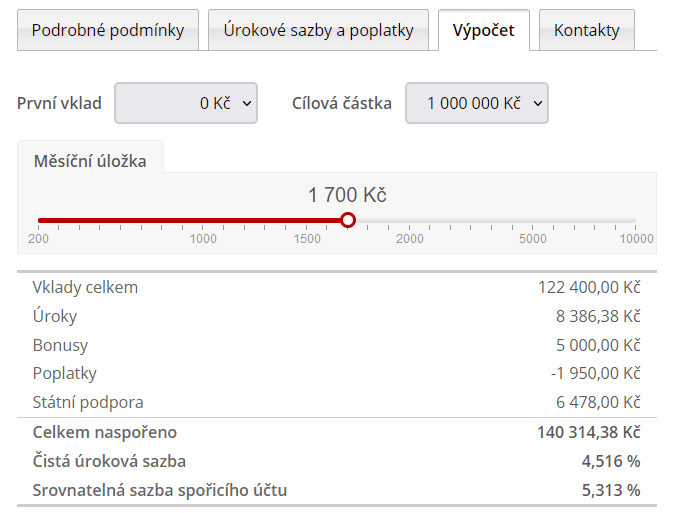Set monthly deposit slider to 5000
673x513 pixels.
[533, 221]
